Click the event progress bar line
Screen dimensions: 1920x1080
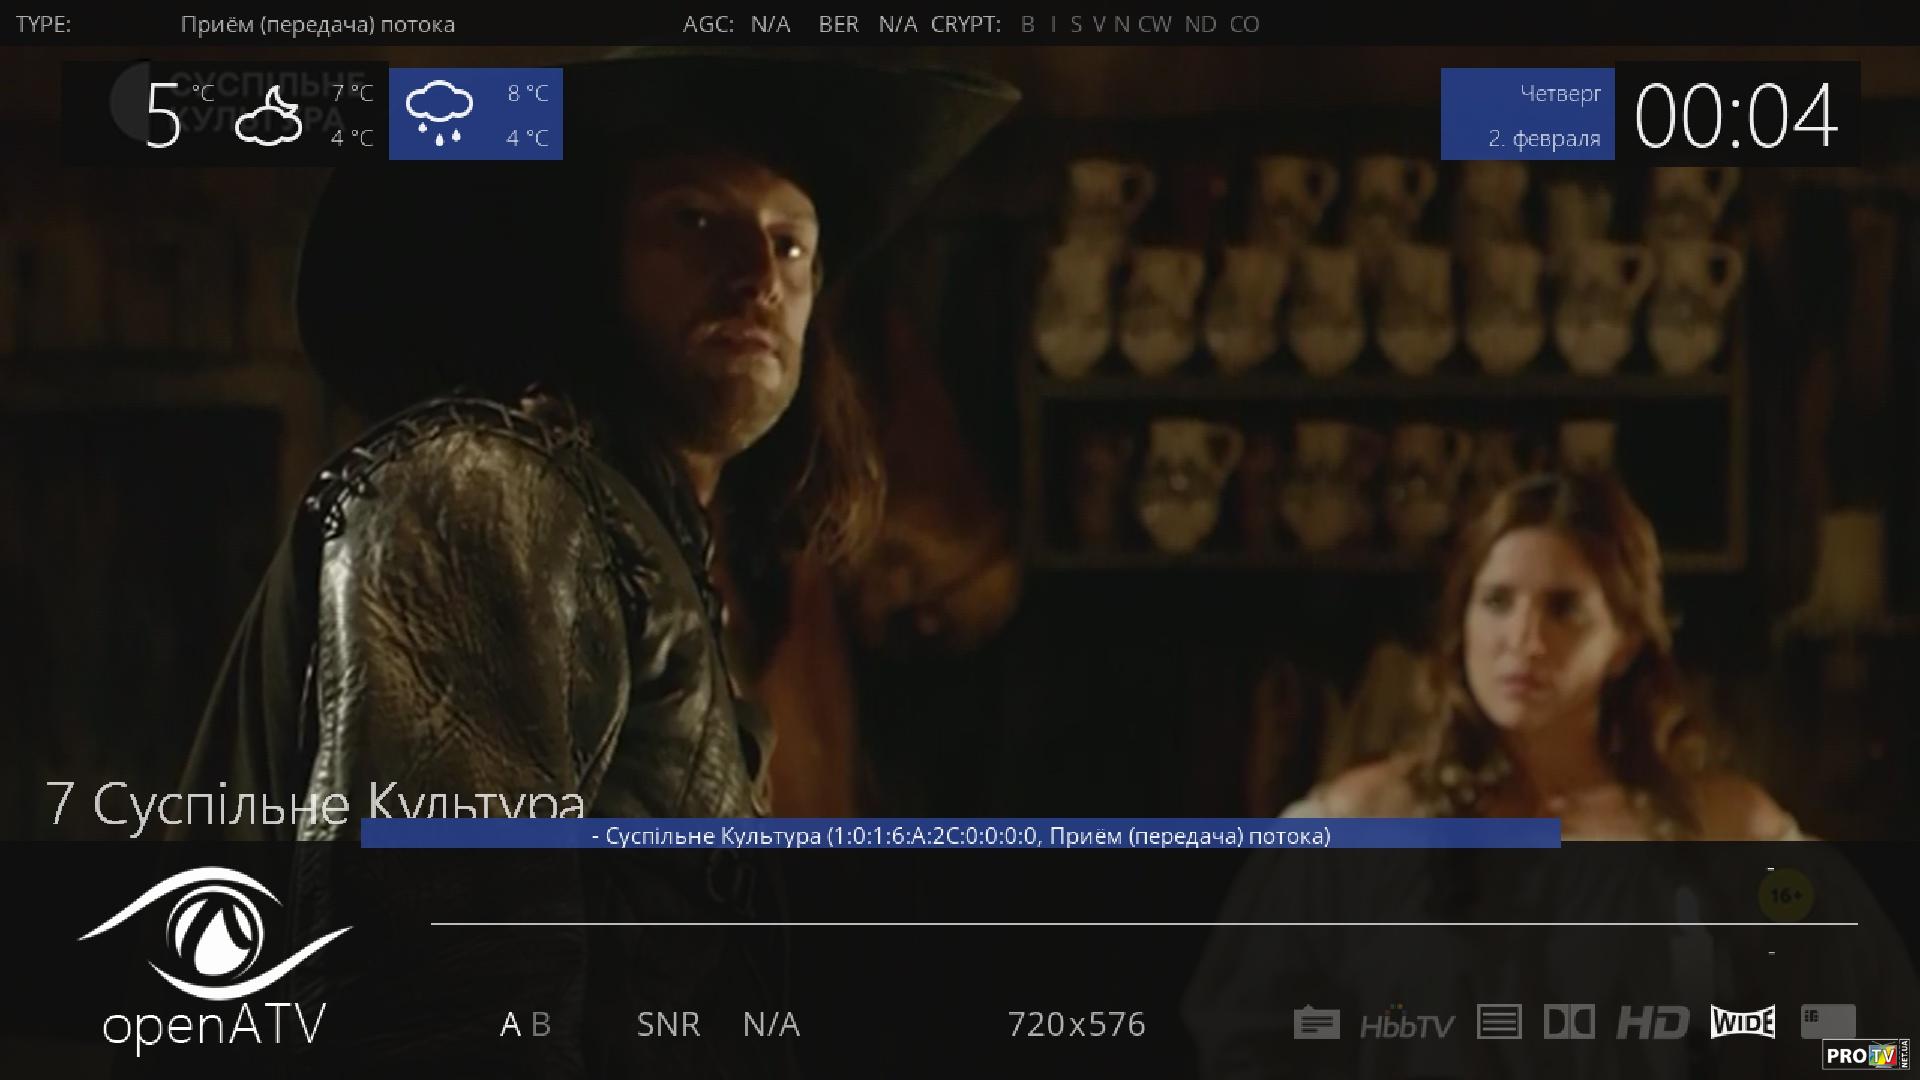click(1143, 923)
